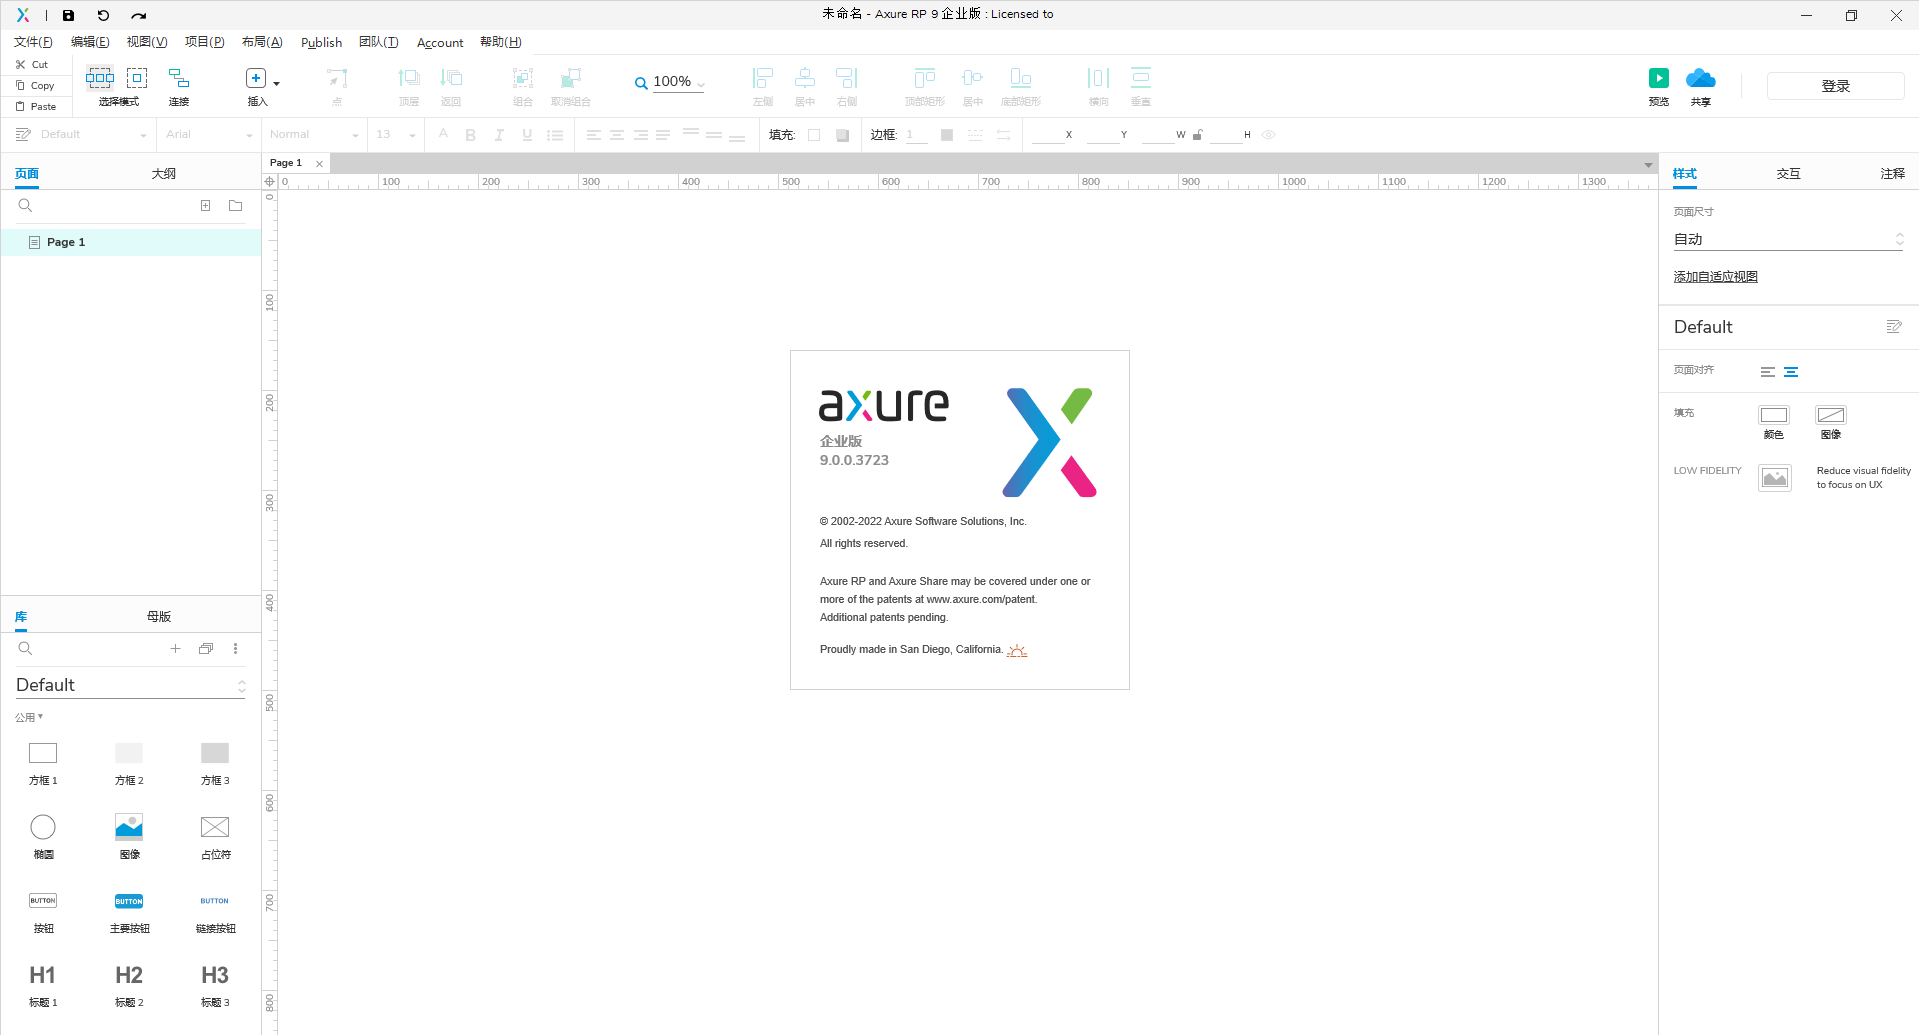Click 添加自适应视图 link
Viewport: 1919px width, 1035px height.
[x=1716, y=277]
